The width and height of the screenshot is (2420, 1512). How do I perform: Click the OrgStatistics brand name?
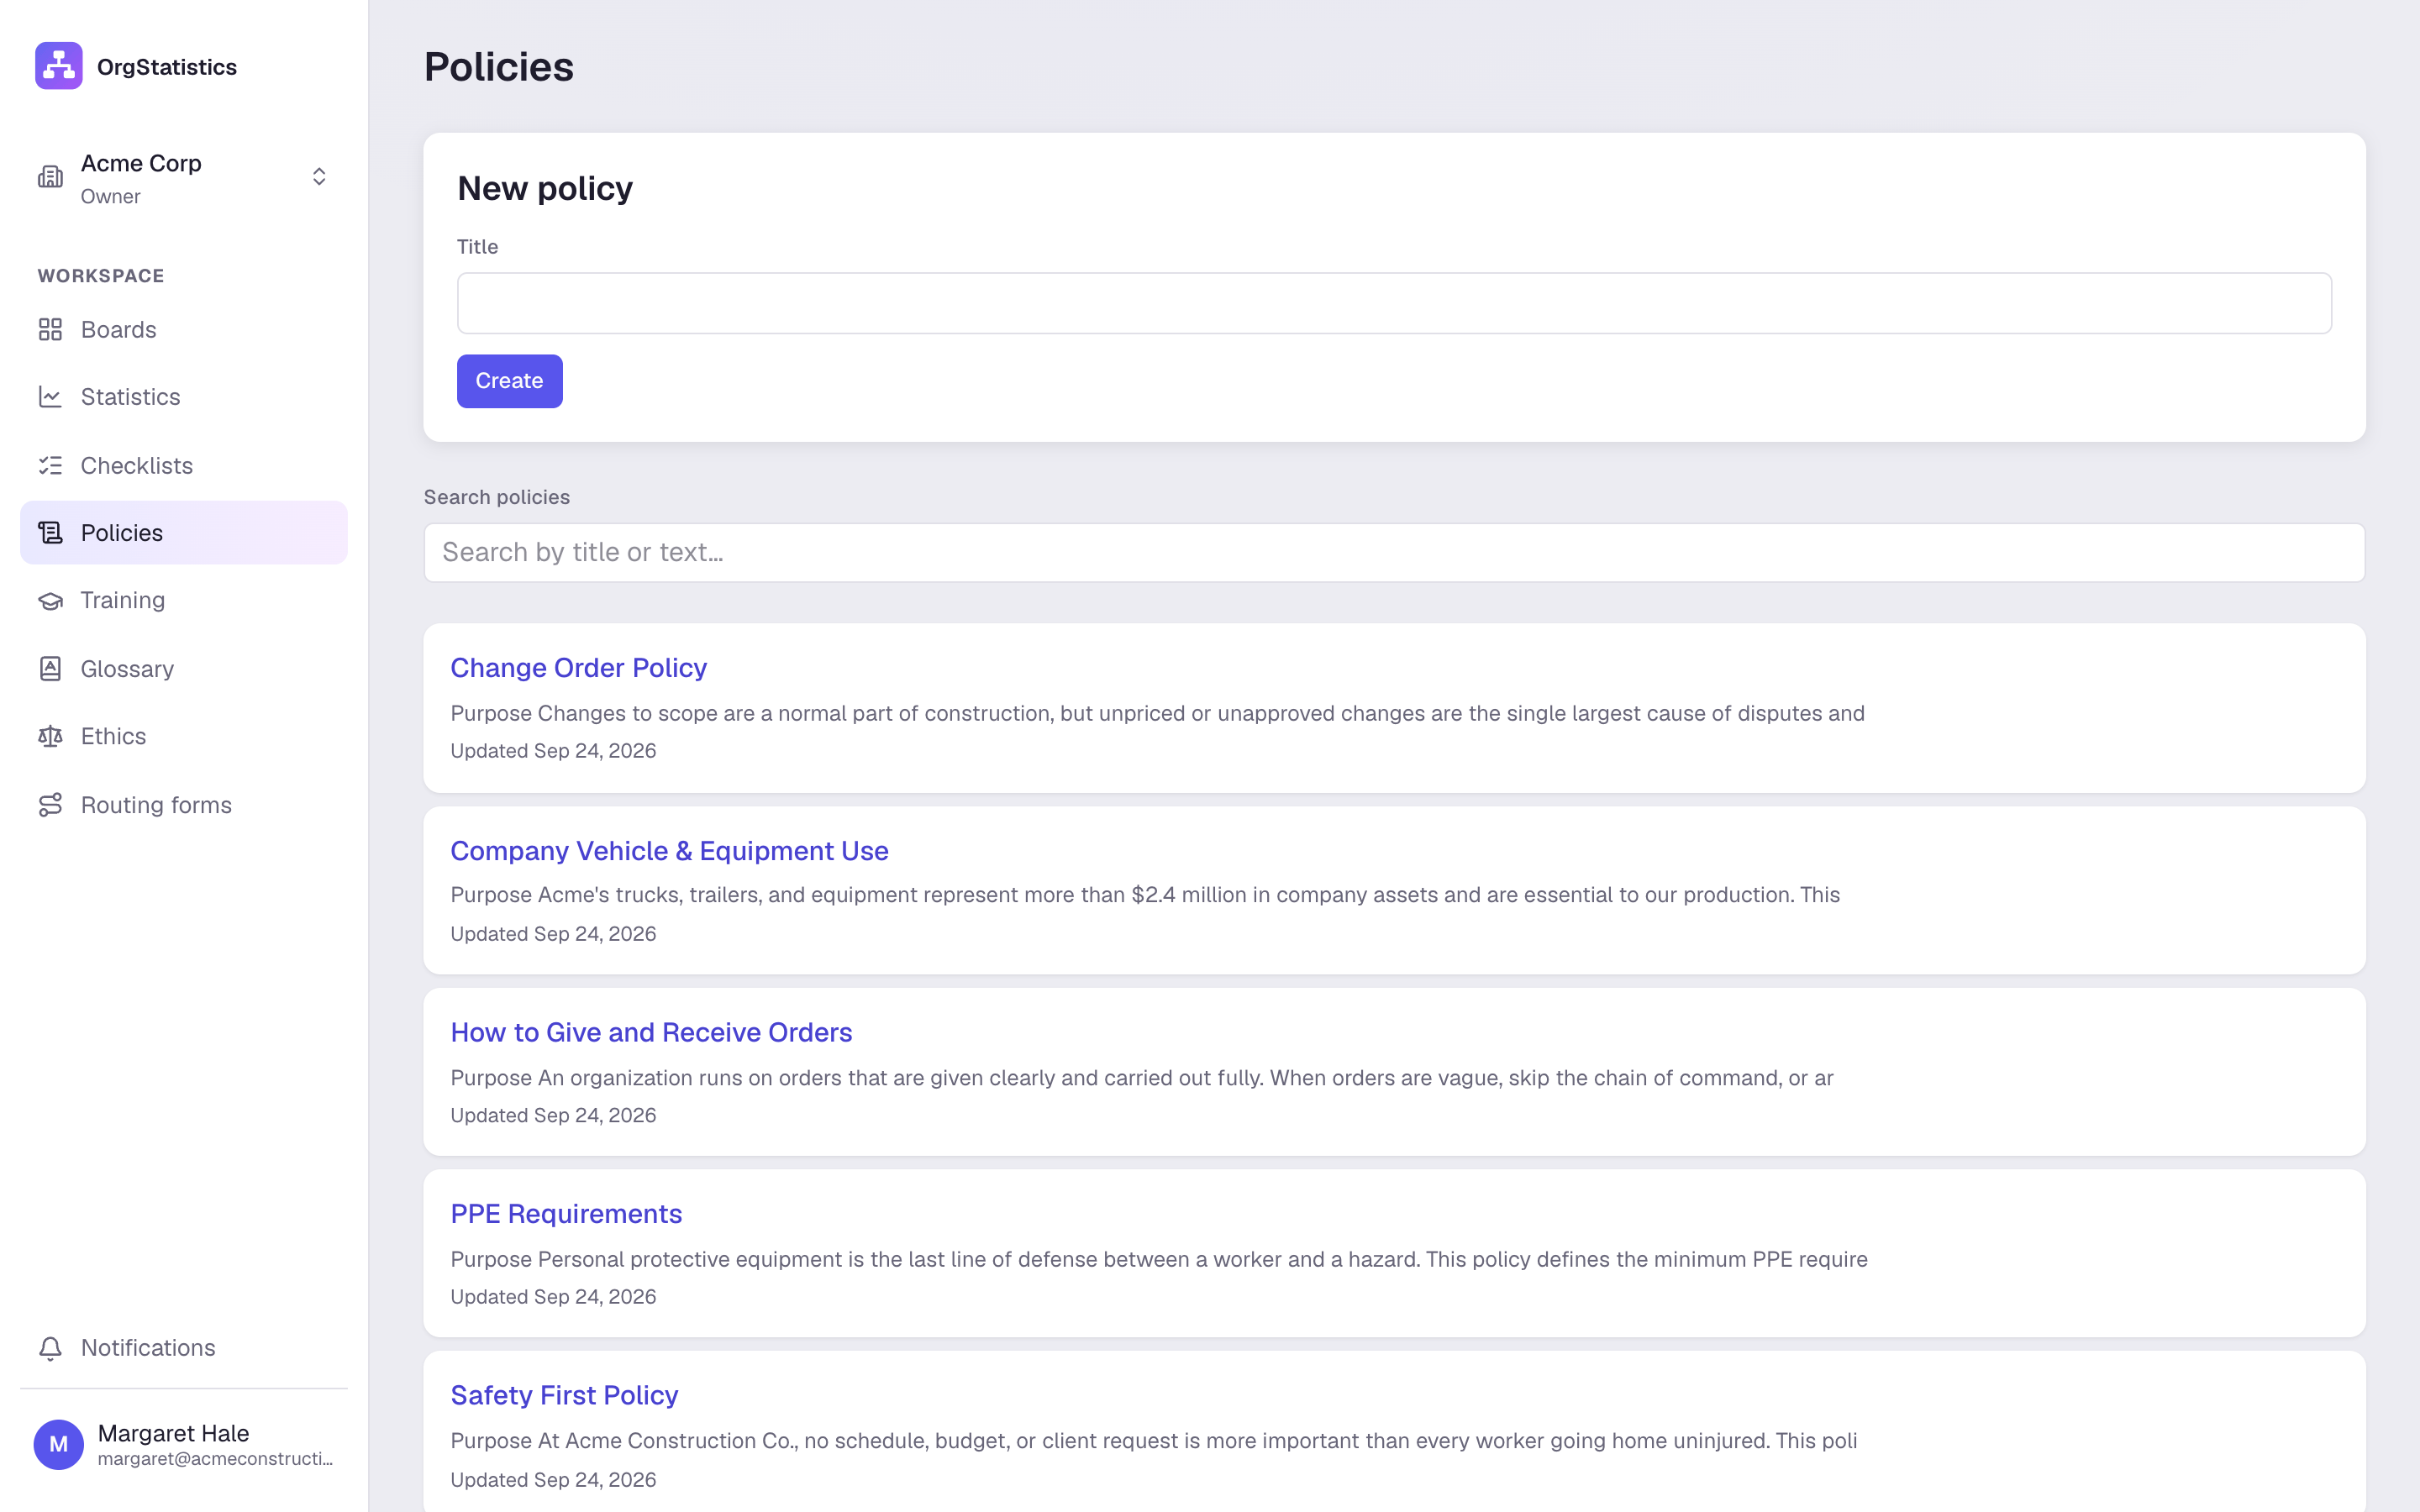167,67
